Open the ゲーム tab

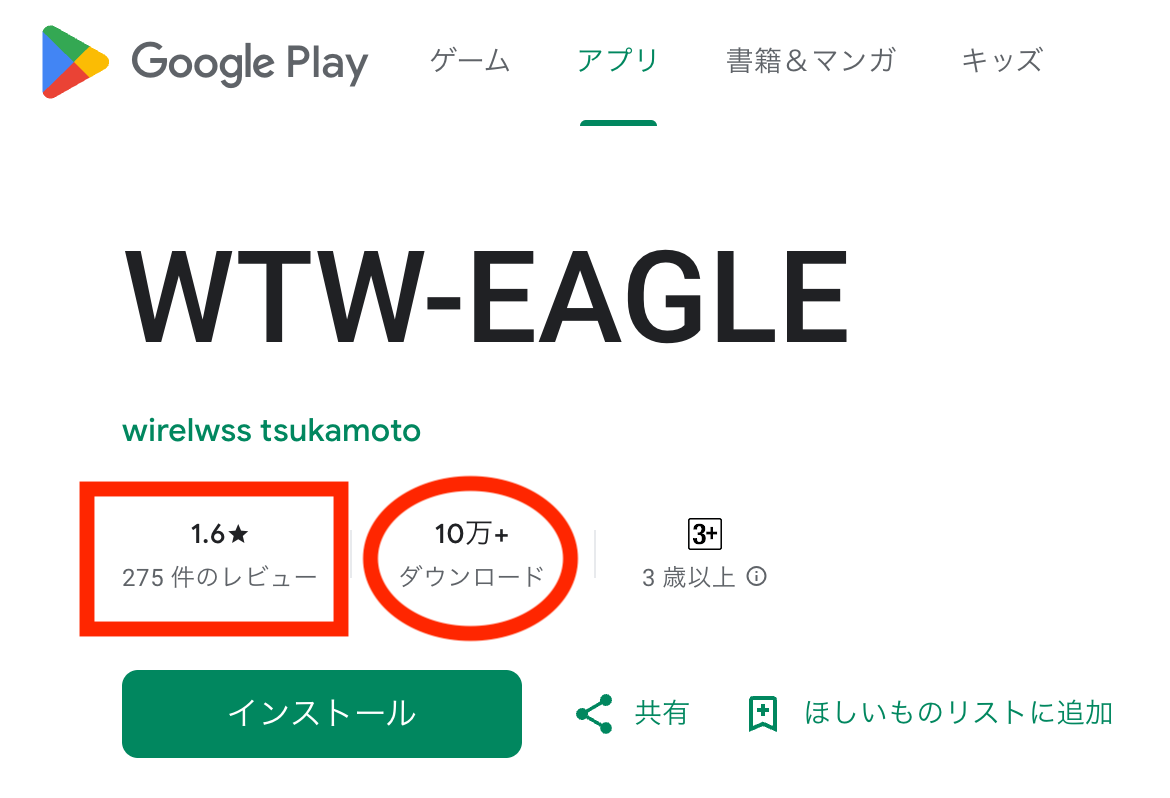tap(470, 61)
